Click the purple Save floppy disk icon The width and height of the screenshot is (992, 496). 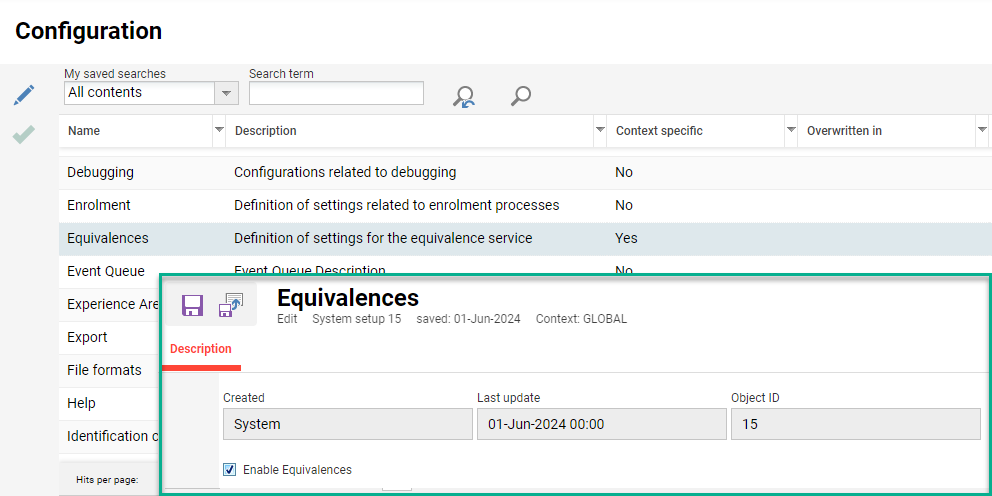point(193,305)
